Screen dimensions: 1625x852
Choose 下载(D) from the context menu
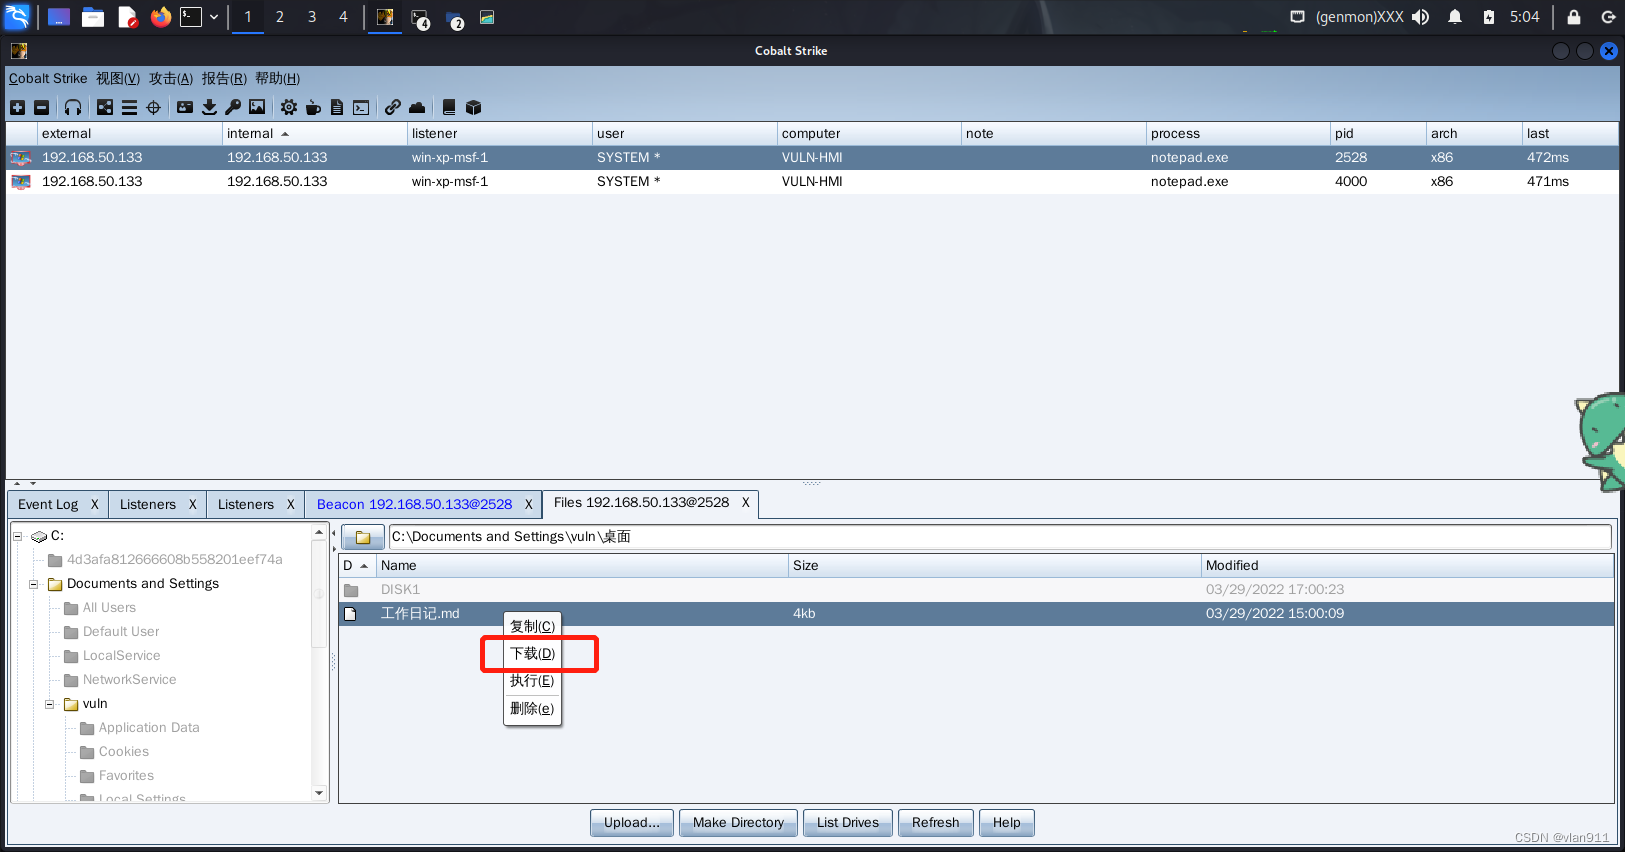point(532,653)
